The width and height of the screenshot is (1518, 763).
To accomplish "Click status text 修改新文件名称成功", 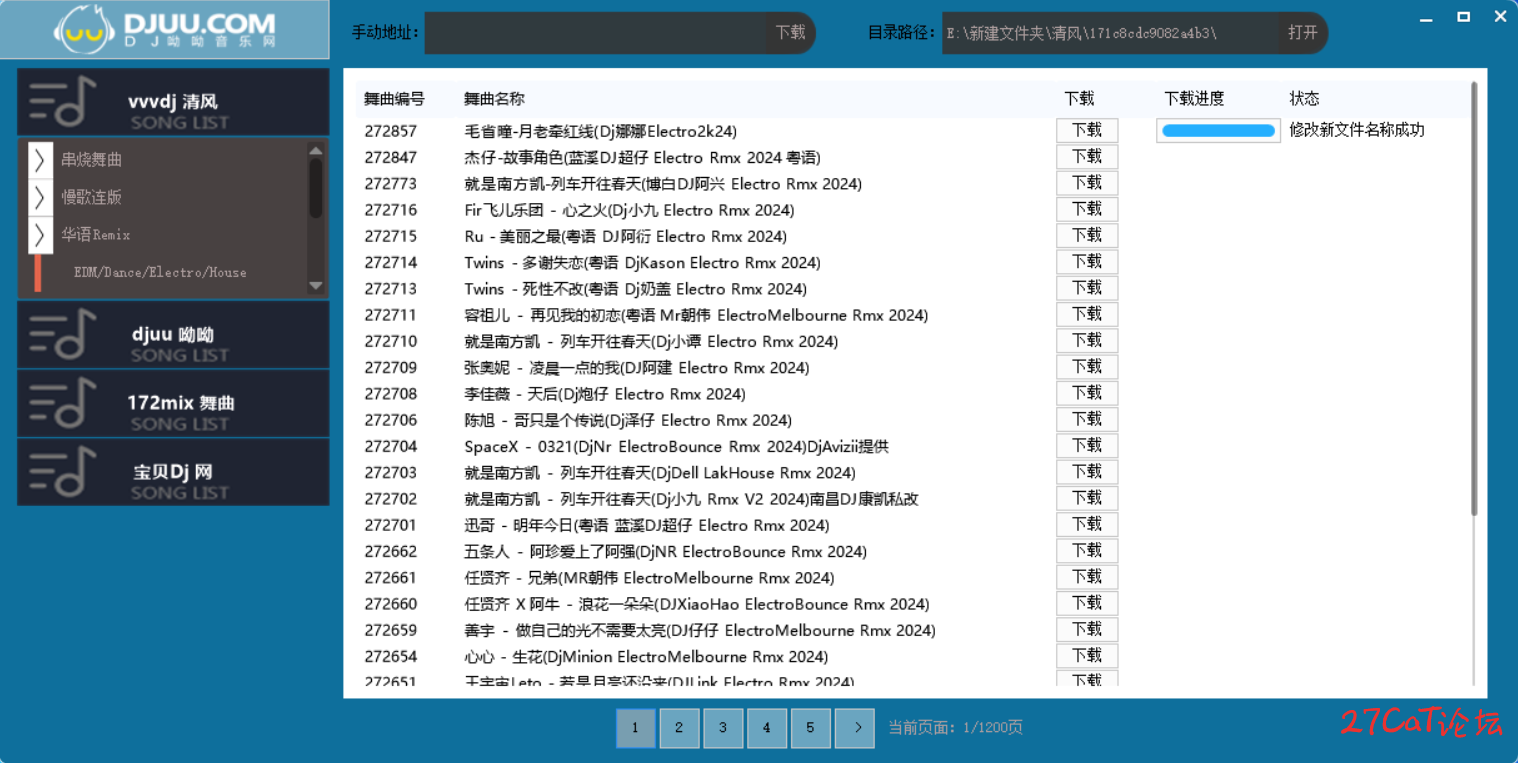I will click(x=1357, y=130).
